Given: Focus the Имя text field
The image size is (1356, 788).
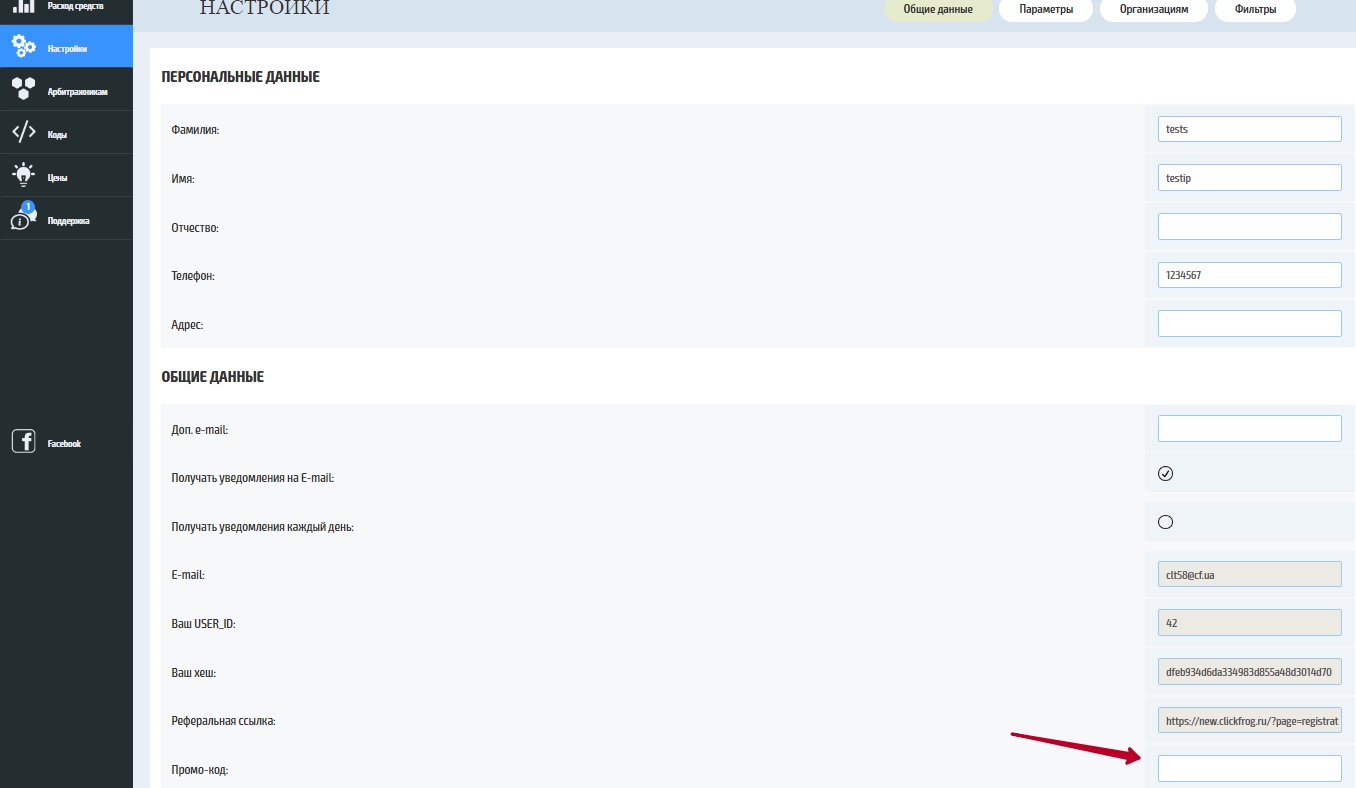Looking at the screenshot, I should 1249,178.
